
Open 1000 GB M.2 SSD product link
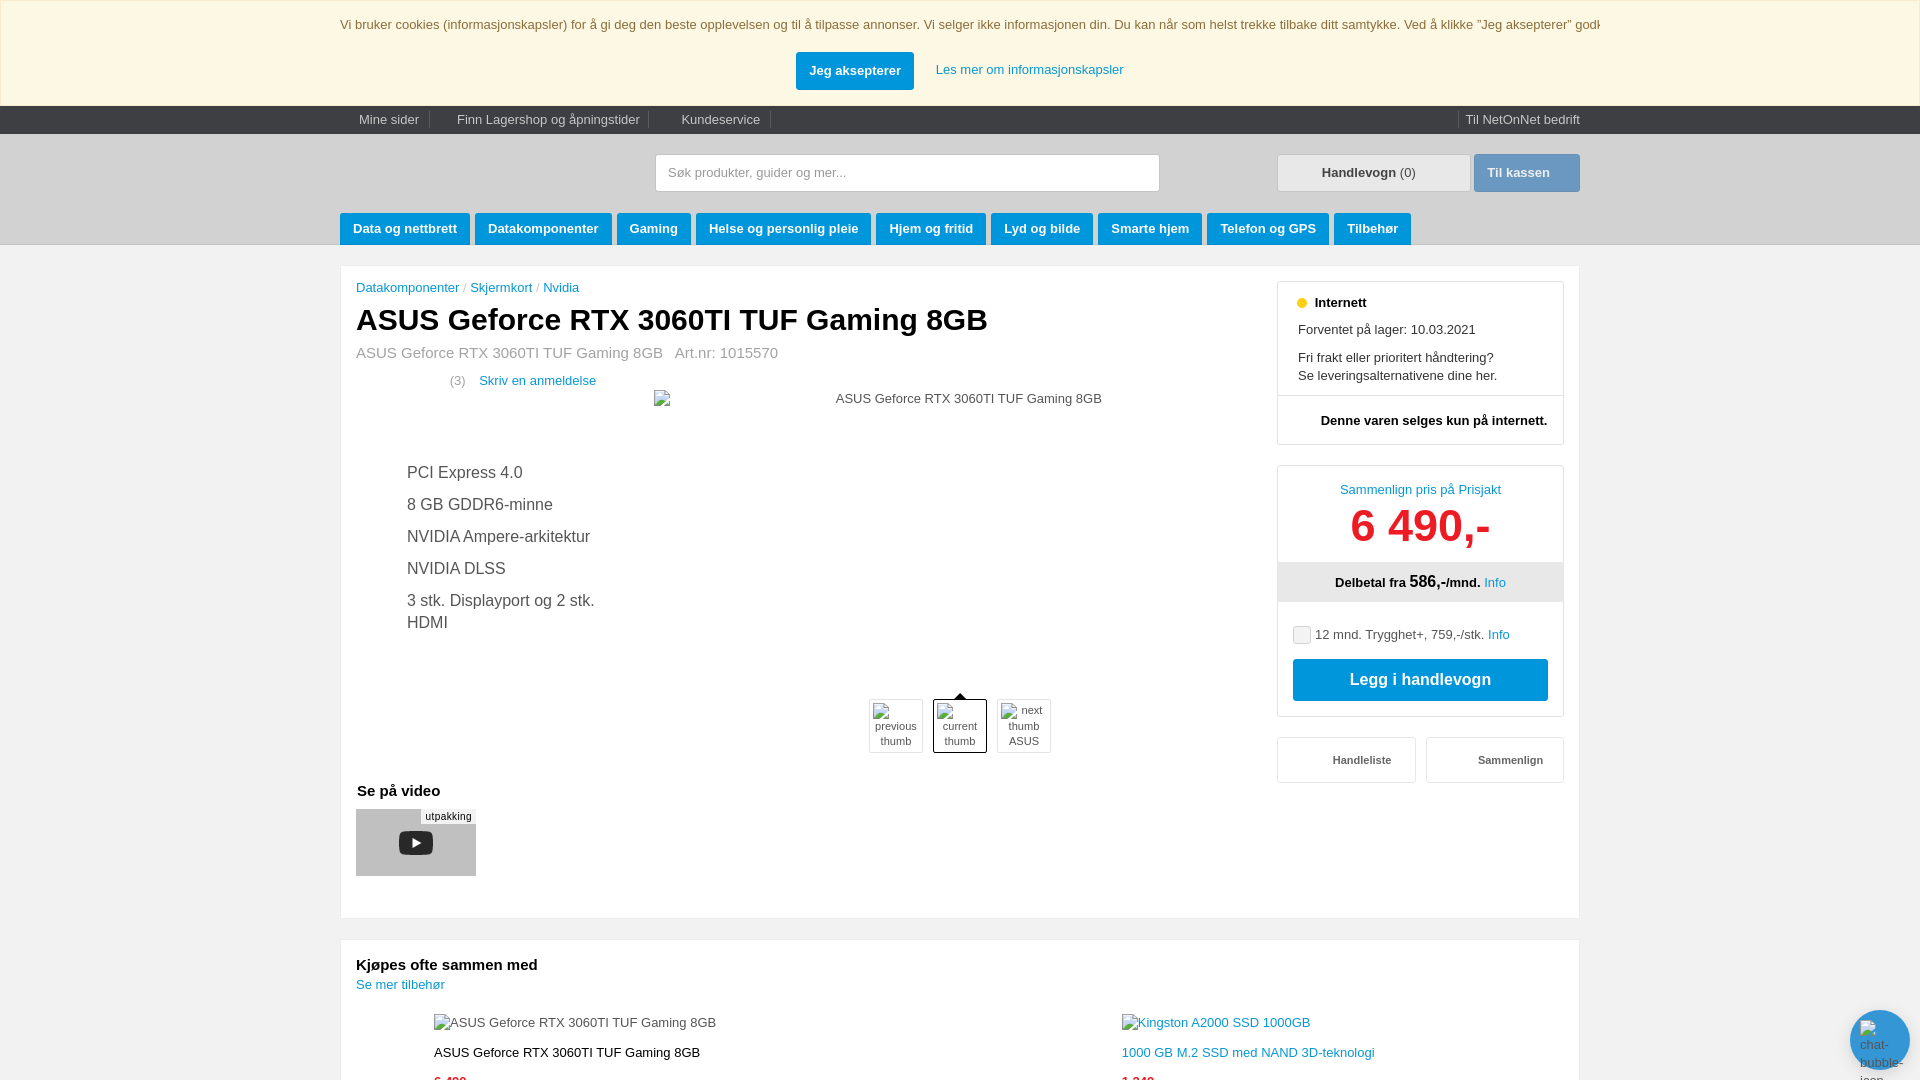click(x=1248, y=1053)
